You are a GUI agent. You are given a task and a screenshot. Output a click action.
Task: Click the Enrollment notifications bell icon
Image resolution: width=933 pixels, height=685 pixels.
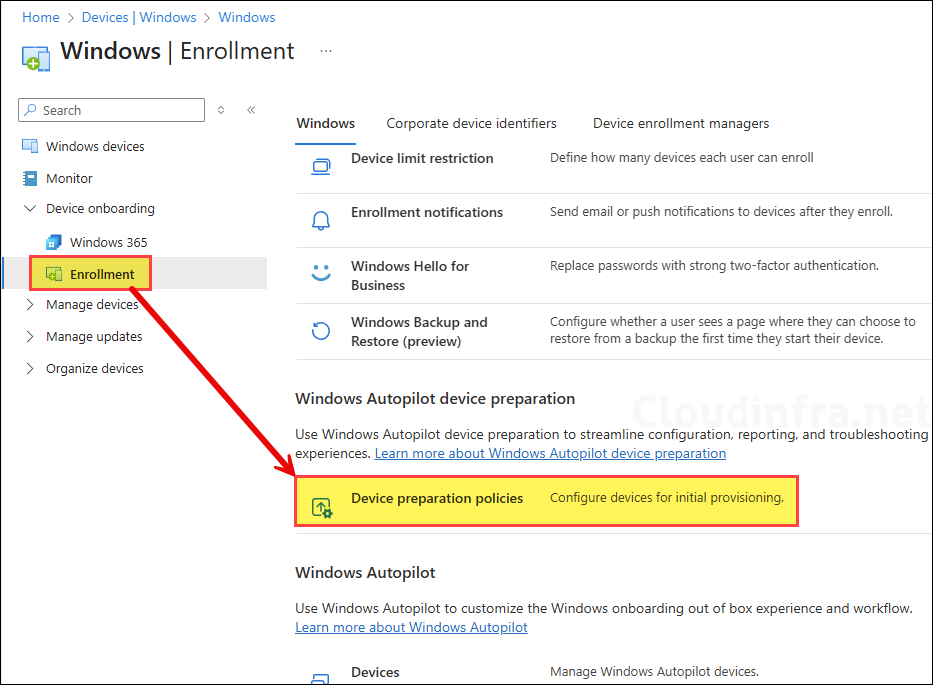[321, 219]
